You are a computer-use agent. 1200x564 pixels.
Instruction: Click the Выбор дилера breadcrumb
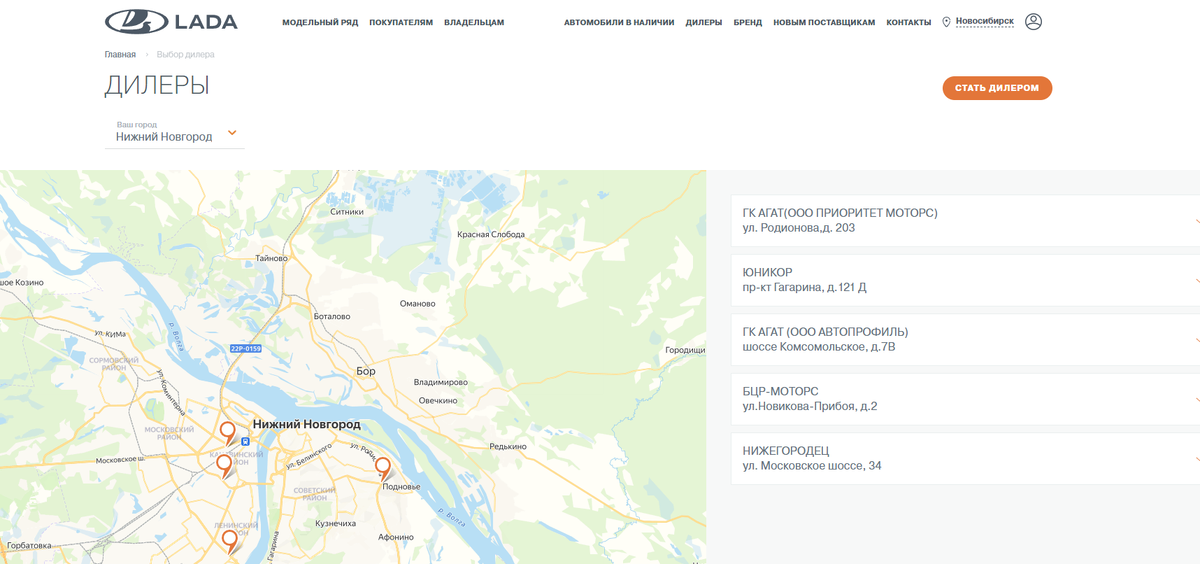pos(186,54)
